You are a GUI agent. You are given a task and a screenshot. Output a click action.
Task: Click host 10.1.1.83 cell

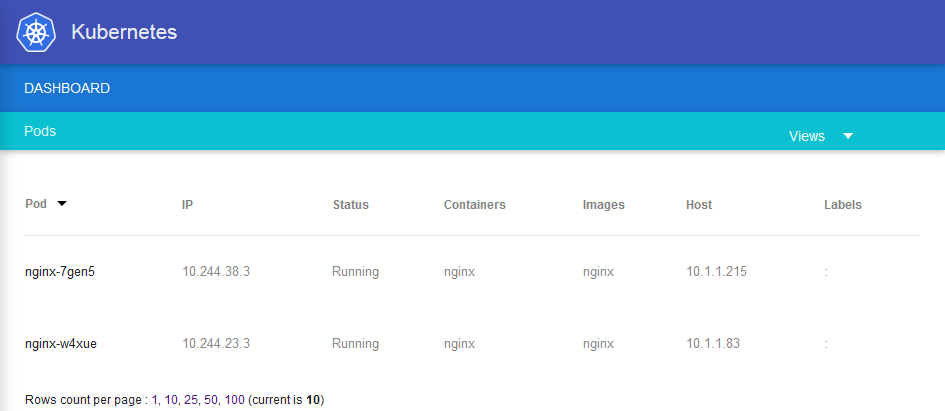pos(713,344)
